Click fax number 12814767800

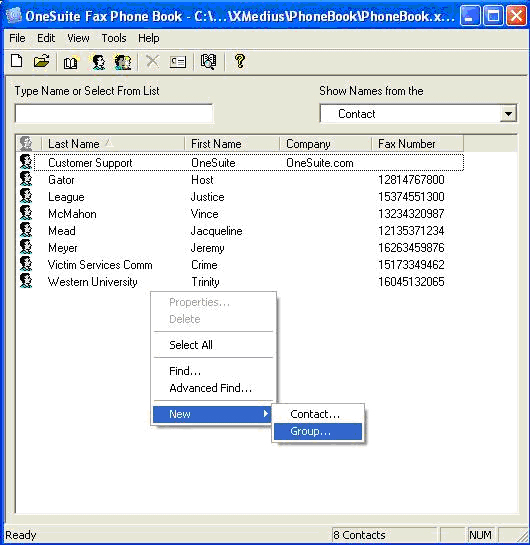[411, 180]
